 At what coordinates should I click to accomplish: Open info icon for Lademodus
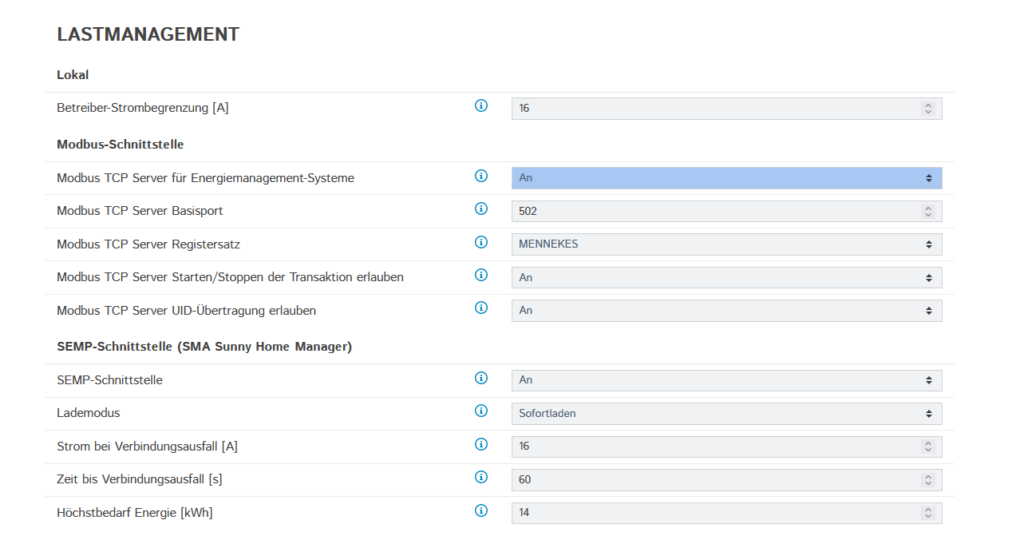[x=481, y=411]
